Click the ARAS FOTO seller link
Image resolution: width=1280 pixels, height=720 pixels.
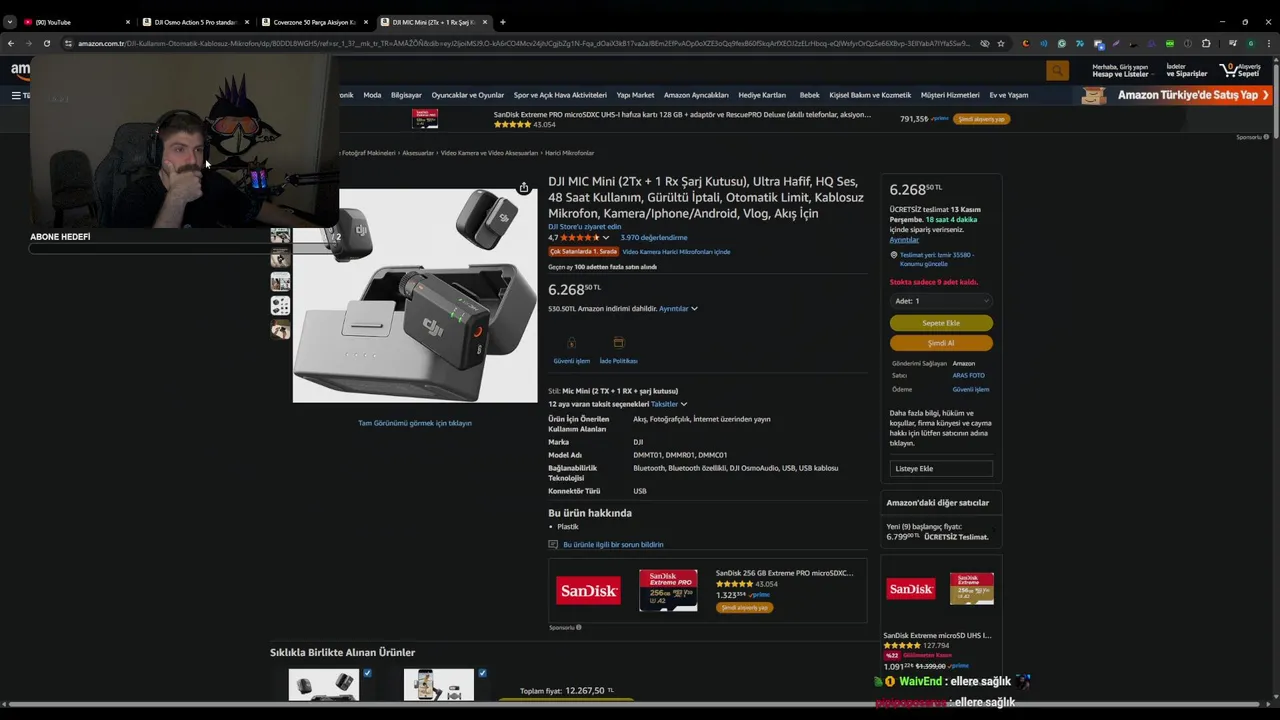pyautogui.click(x=969, y=376)
